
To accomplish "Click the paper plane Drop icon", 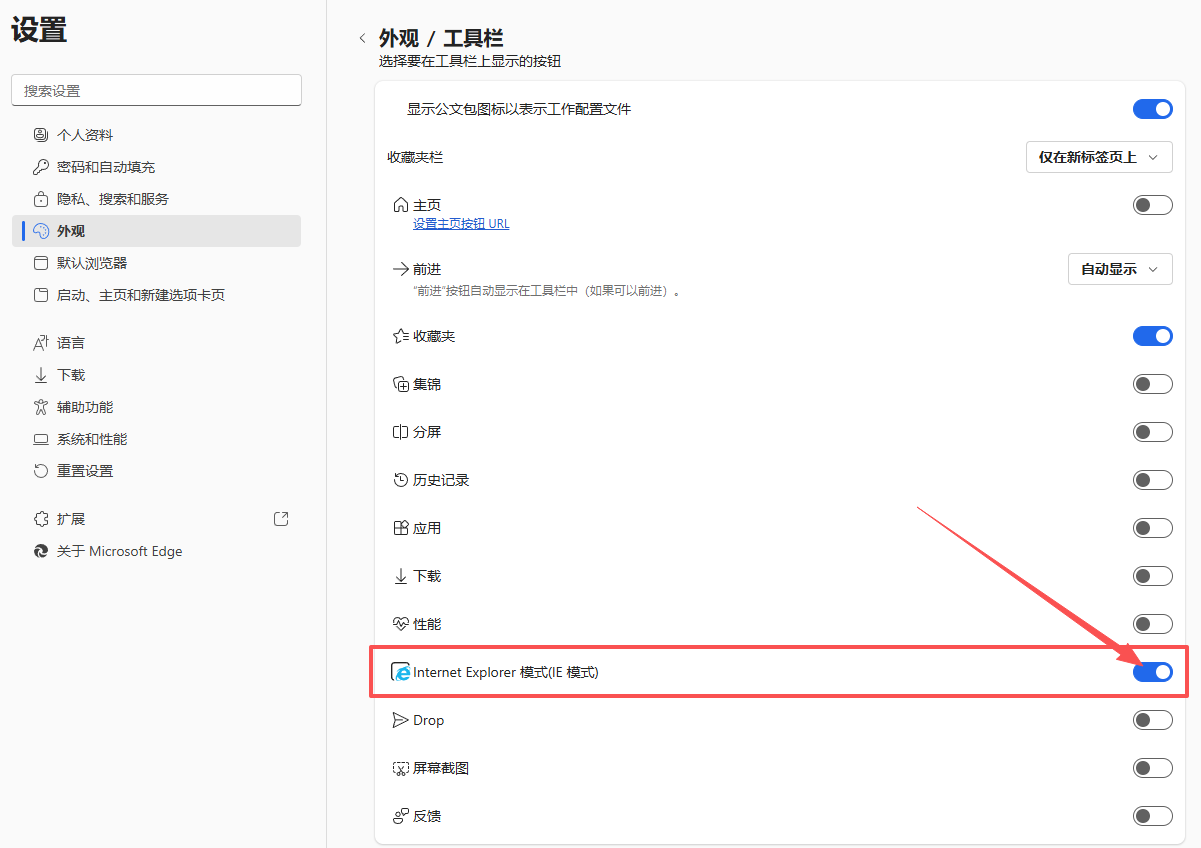I will click(401, 720).
